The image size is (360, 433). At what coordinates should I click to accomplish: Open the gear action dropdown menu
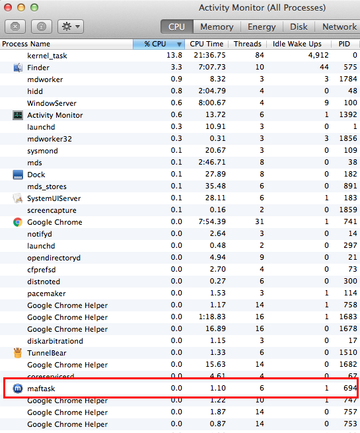(x=70, y=26)
